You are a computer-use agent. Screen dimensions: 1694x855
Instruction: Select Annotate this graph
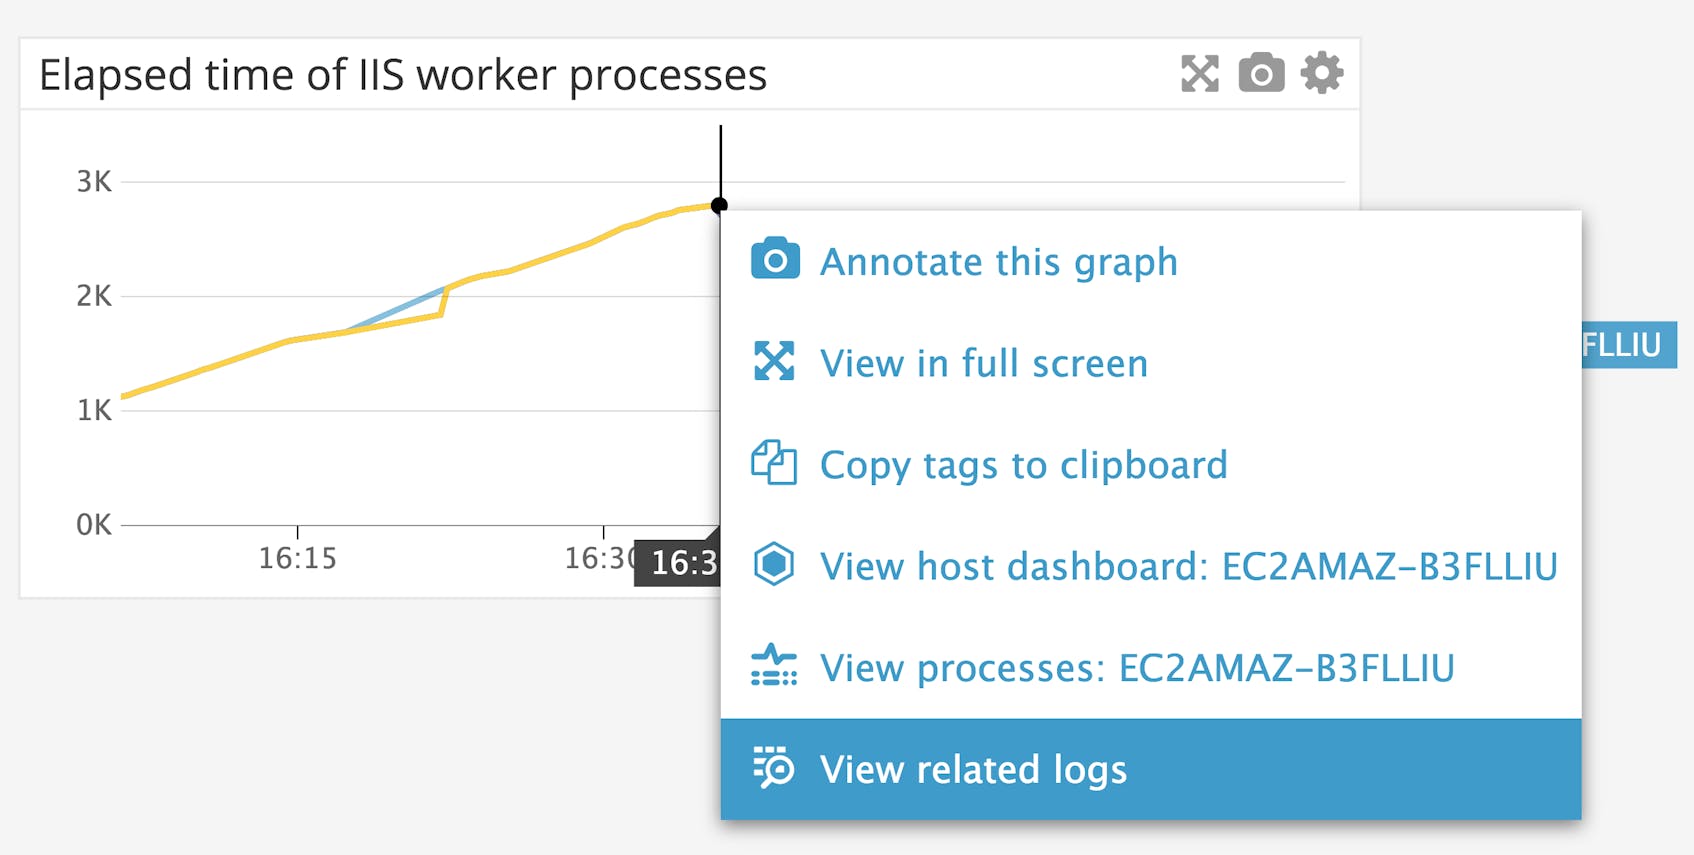998,261
